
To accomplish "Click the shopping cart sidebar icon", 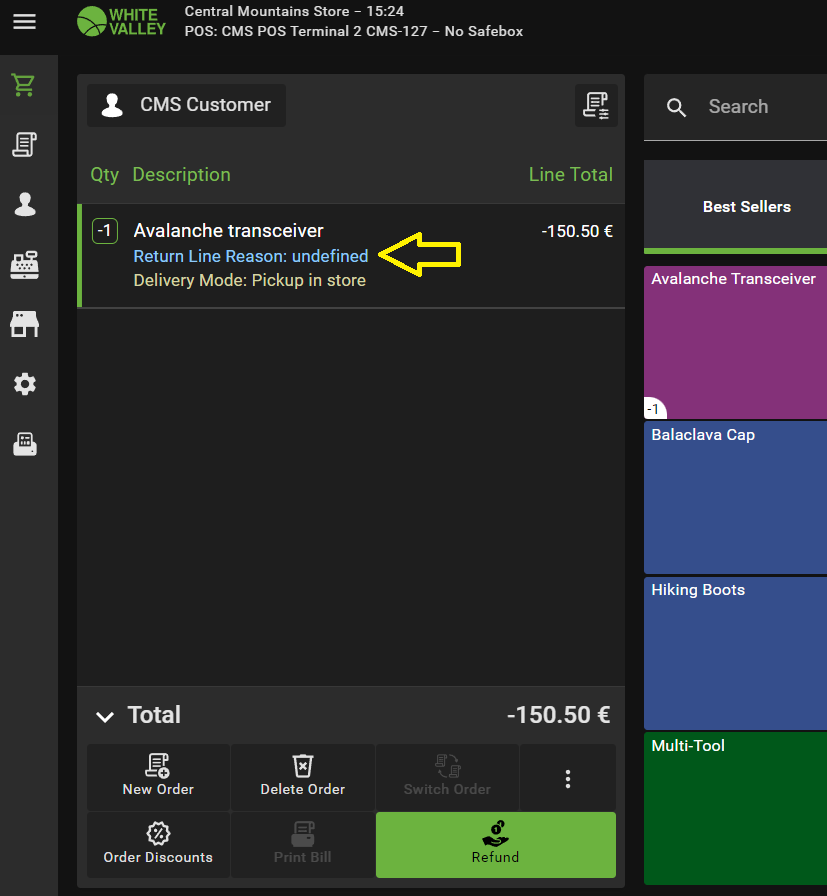I will point(24,85).
